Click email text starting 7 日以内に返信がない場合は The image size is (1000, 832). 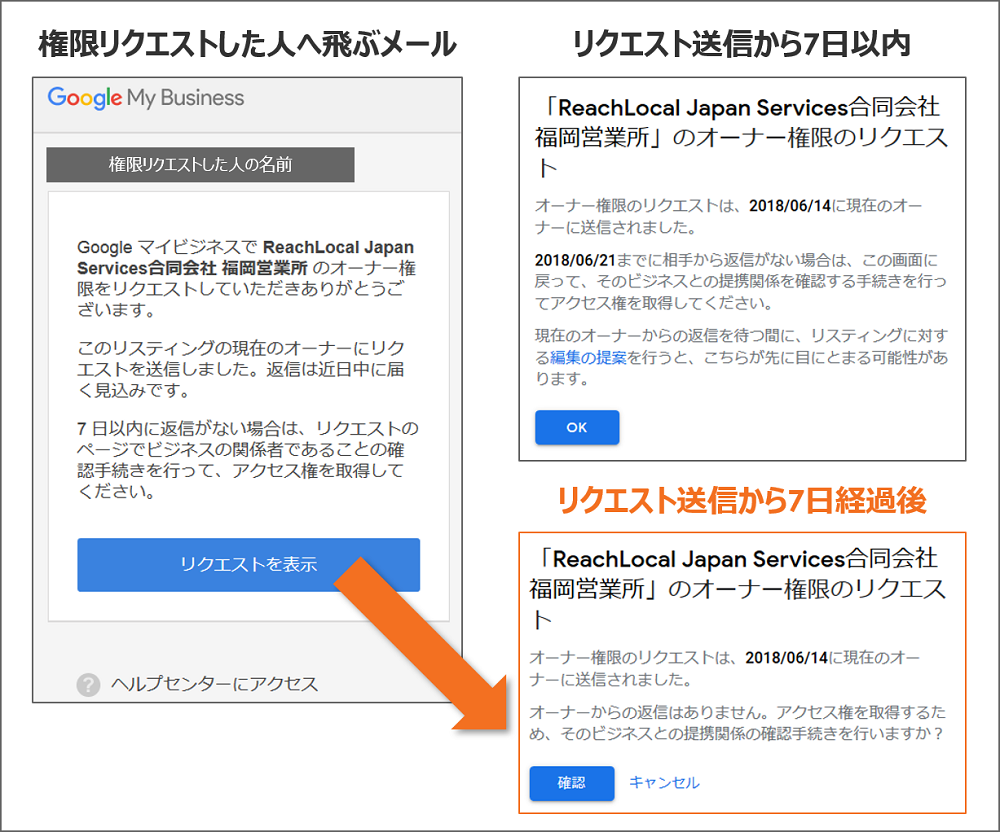point(247,460)
